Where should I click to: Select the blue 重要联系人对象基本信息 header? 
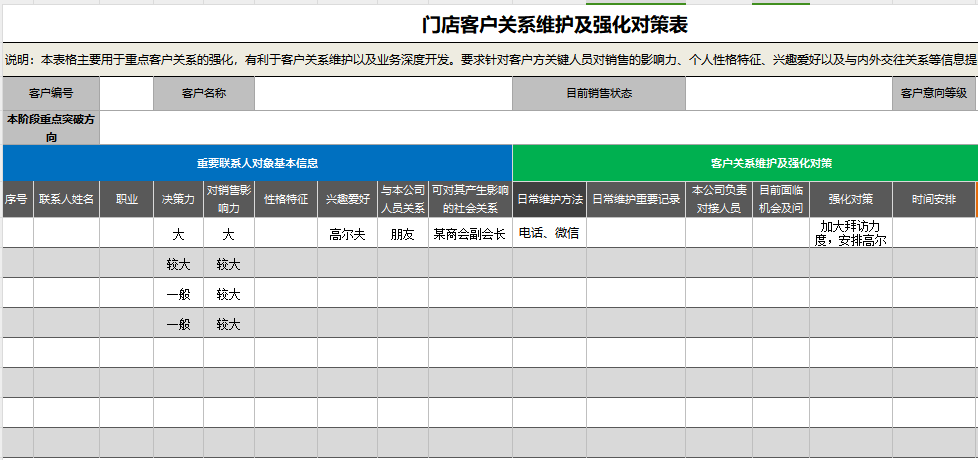[x=257, y=163]
